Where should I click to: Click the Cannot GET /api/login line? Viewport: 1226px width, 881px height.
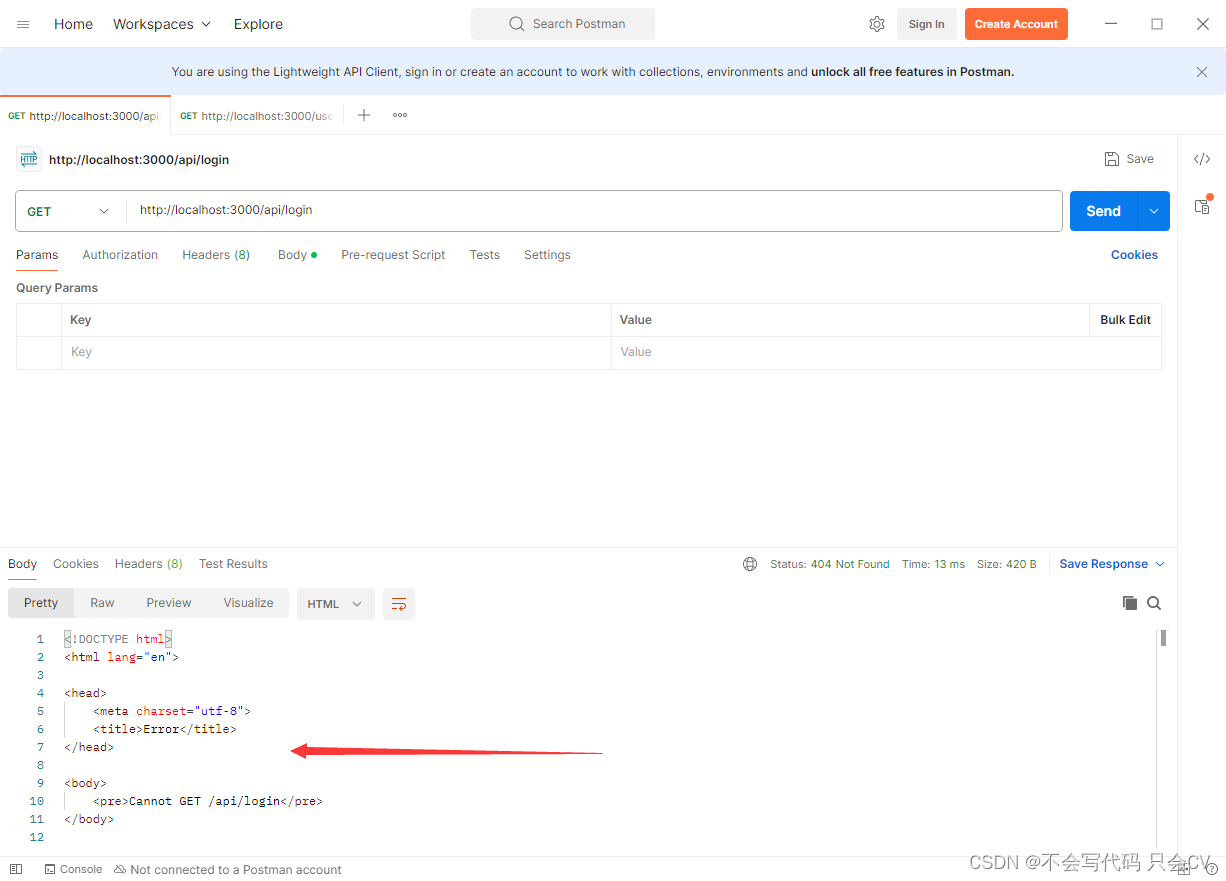(208, 801)
